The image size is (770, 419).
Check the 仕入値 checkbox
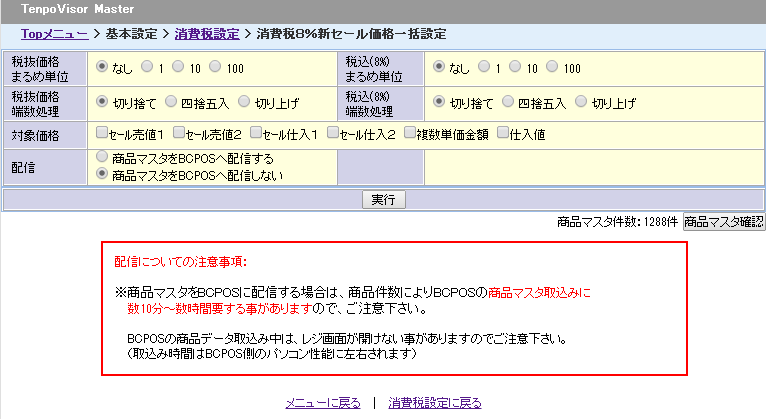pyautogui.click(x=502, y=132)
